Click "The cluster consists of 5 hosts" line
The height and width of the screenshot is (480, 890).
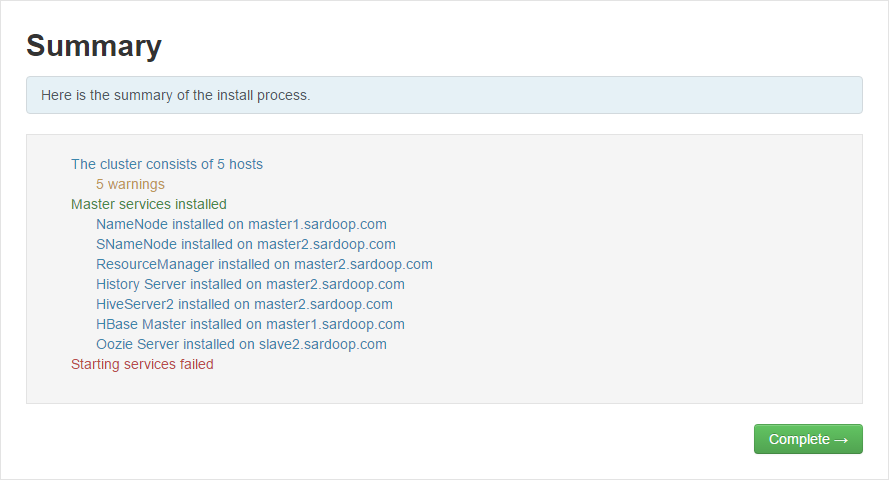(x=167, y=164)
